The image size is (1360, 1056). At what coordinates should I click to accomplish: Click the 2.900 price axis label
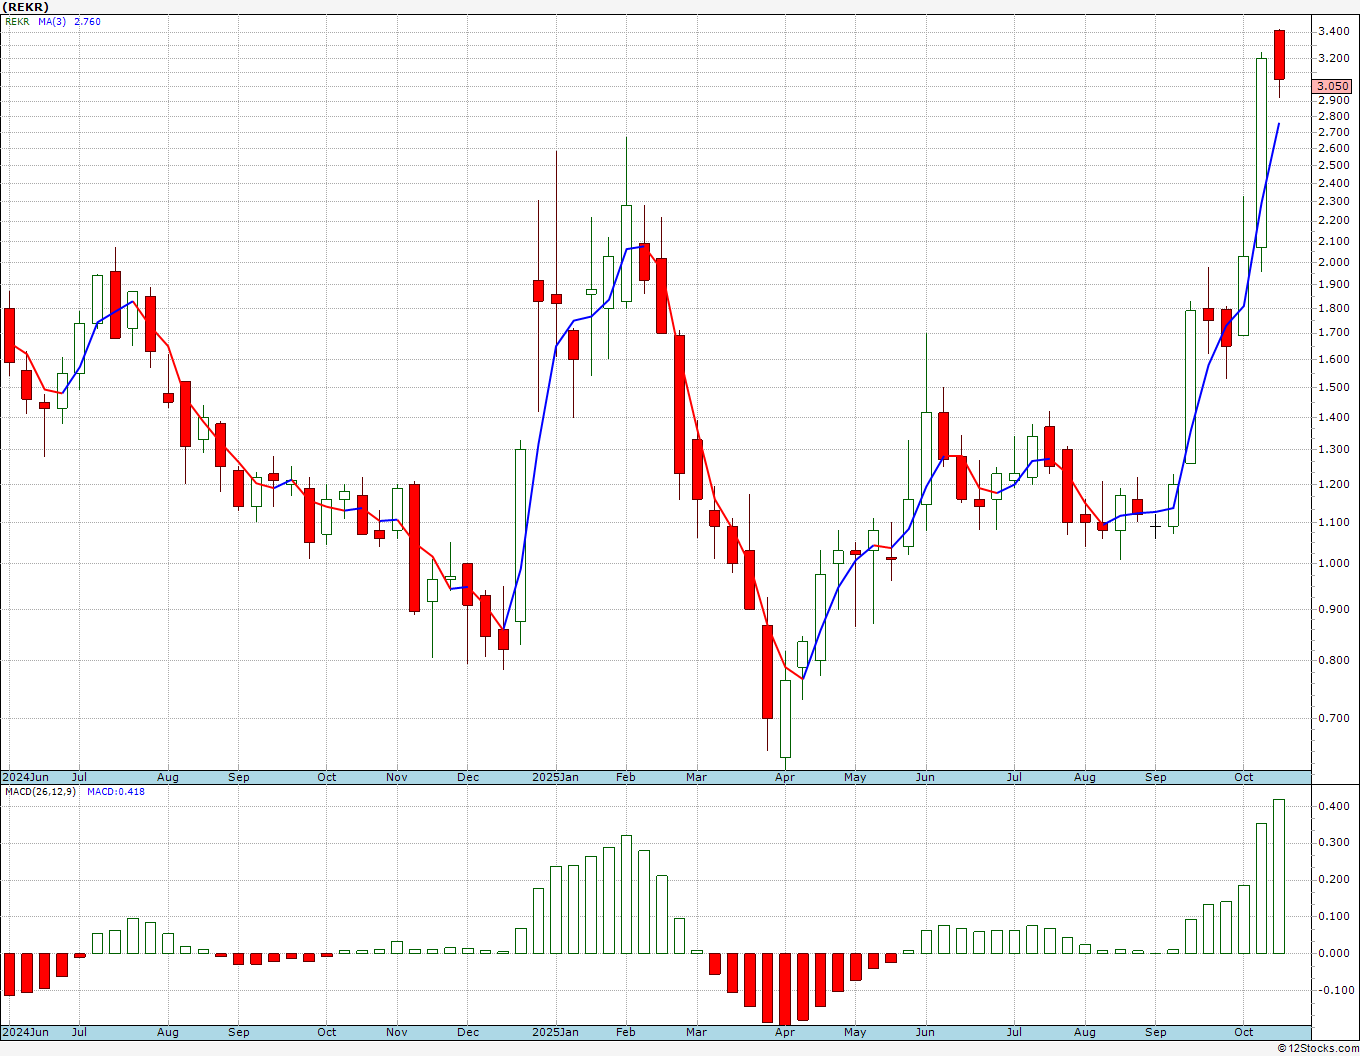(1334, 101)
